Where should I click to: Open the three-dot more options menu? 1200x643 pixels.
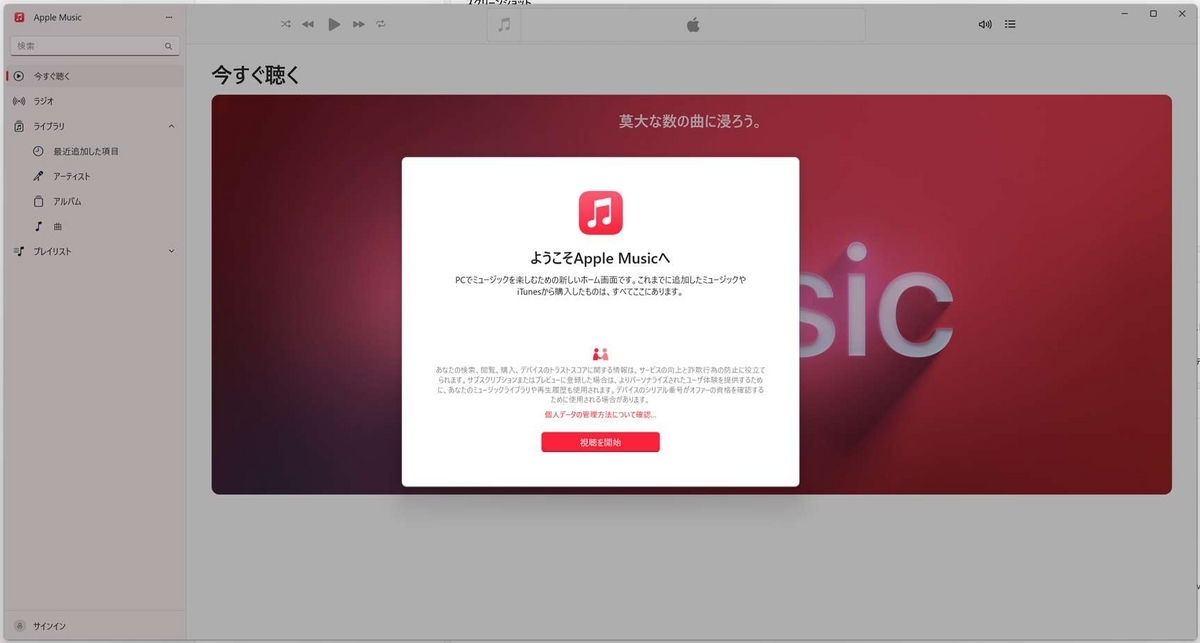click(x=168, y=18)
